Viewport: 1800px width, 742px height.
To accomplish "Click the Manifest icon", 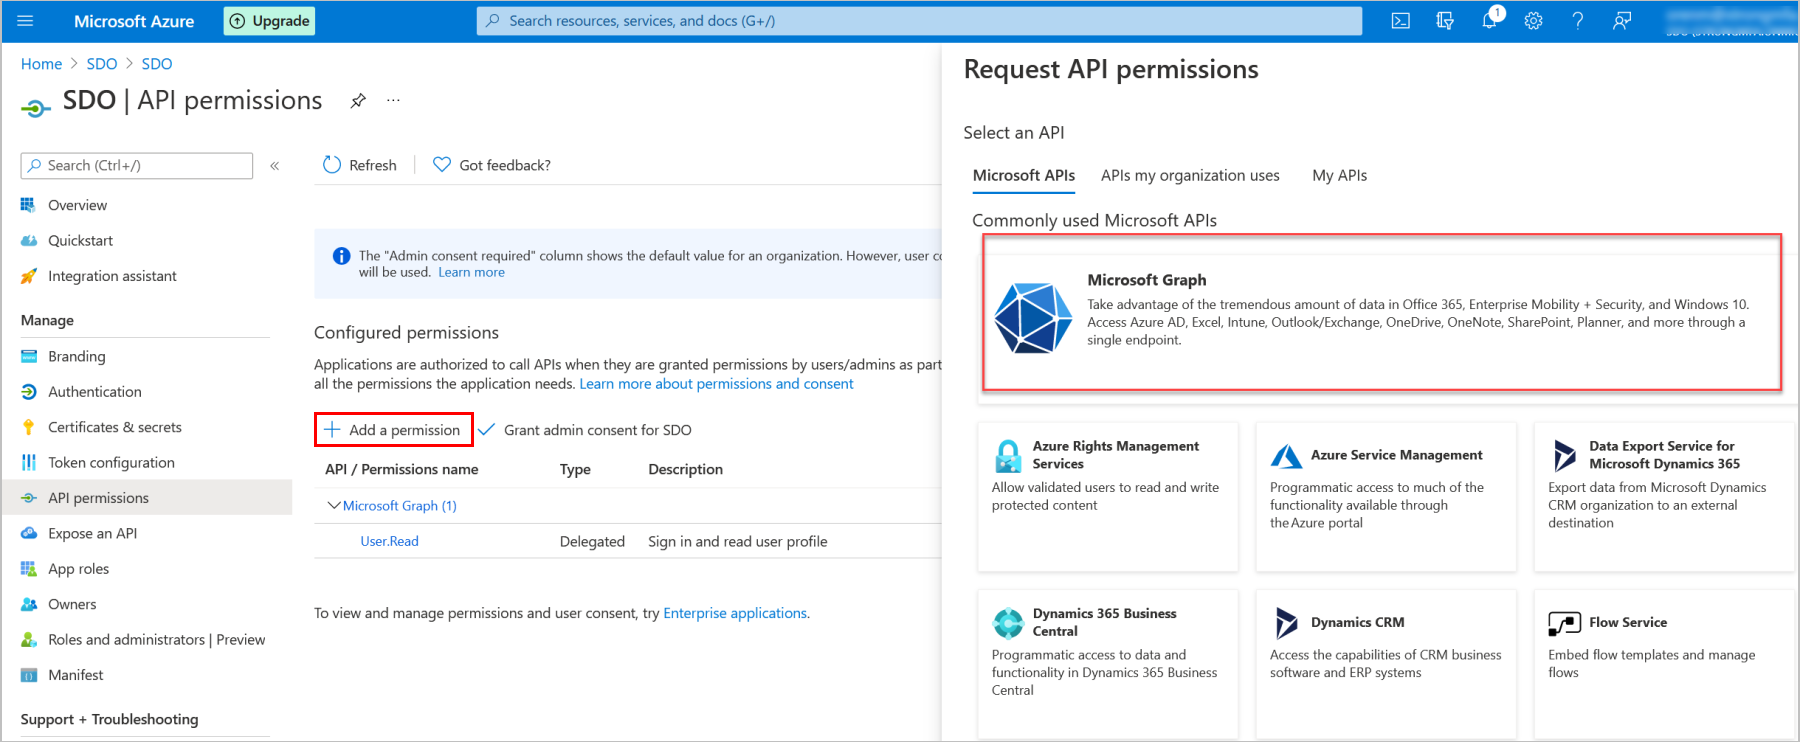I will (x=28, y=675).
